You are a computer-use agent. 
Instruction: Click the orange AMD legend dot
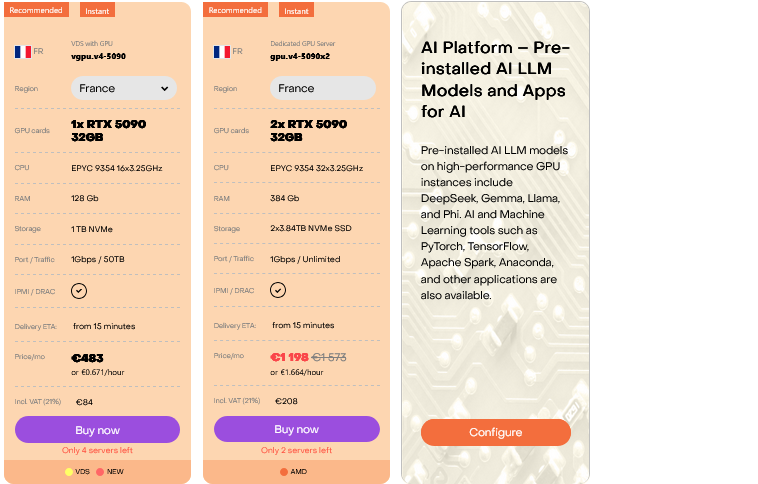[x=284, y=472]
